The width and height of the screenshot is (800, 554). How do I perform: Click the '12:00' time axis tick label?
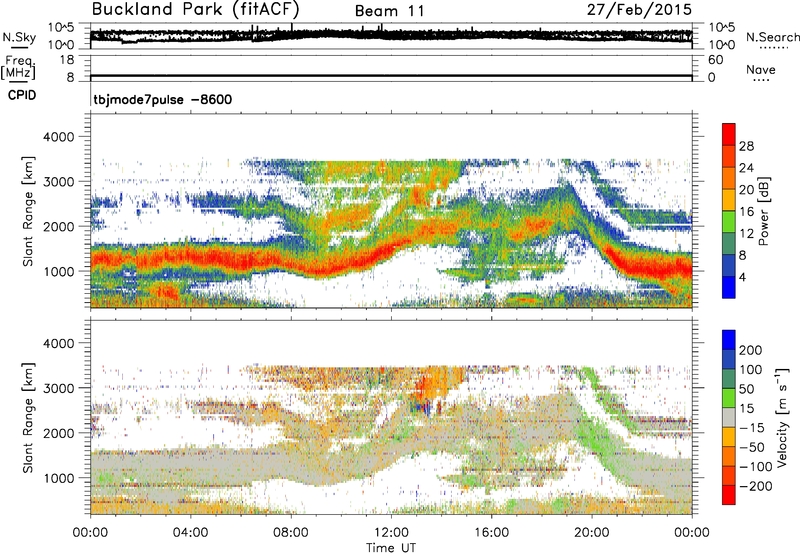coord(391,533)
